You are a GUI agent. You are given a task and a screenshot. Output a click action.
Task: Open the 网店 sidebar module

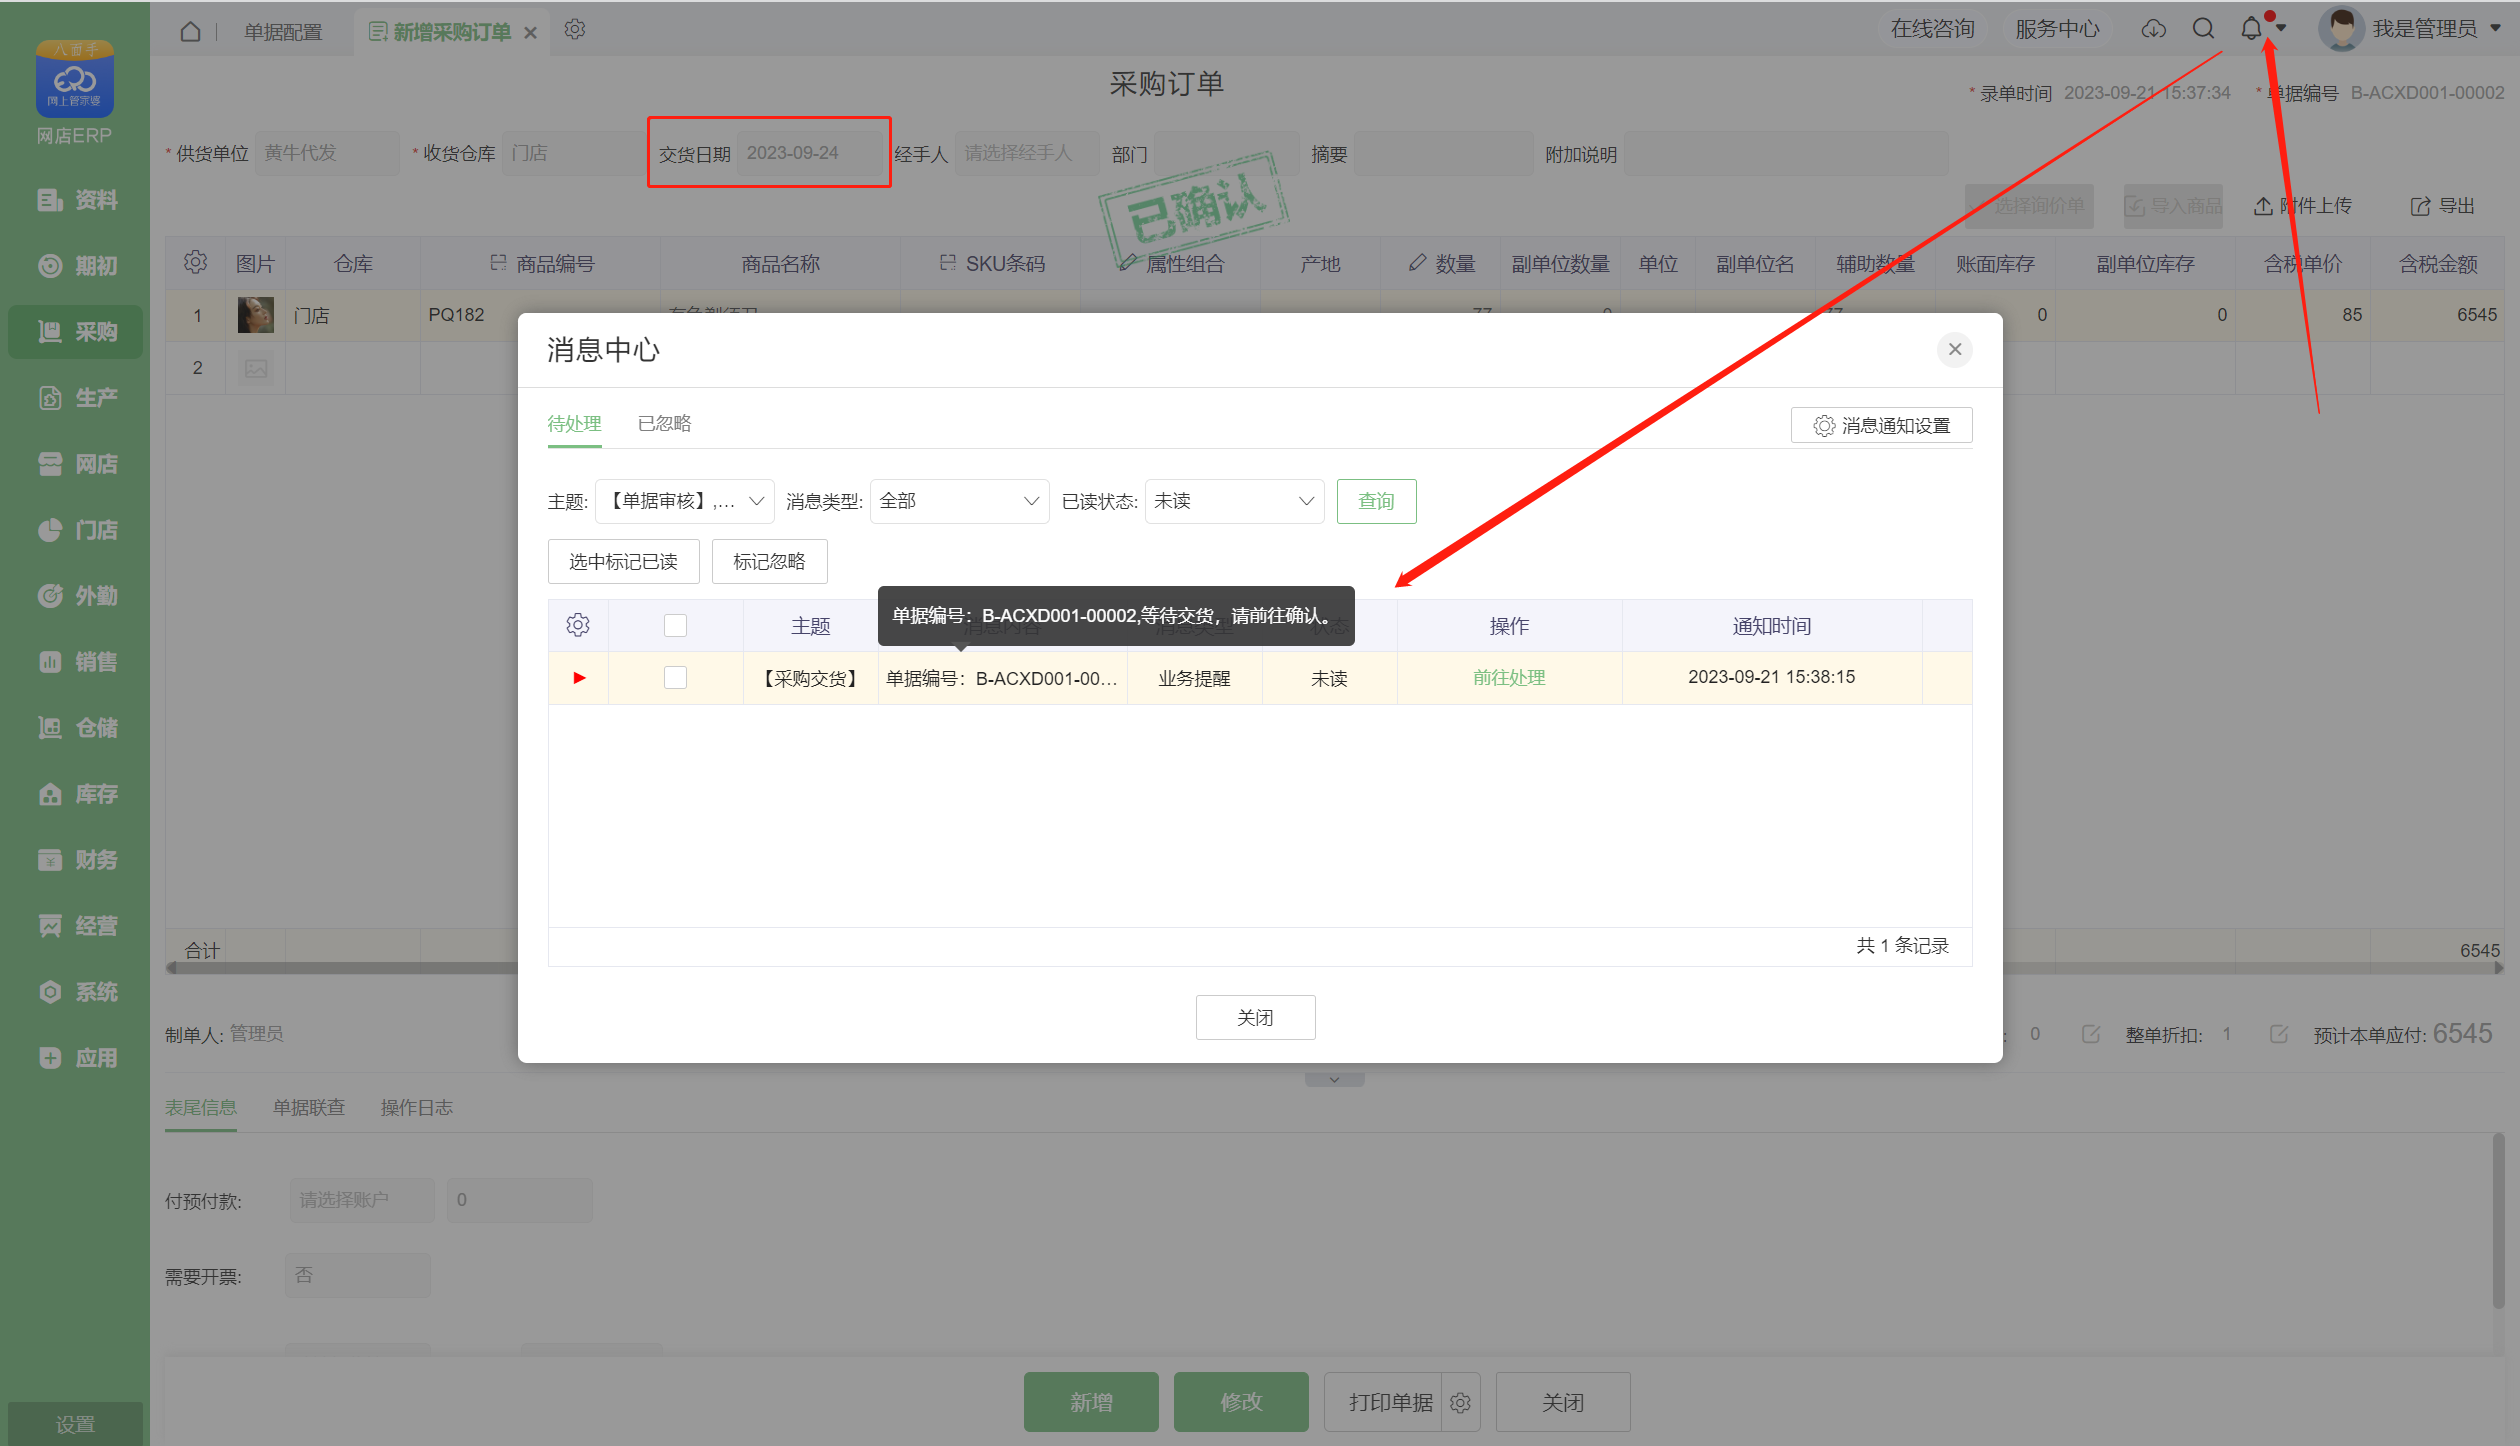(x=77, y=464)
